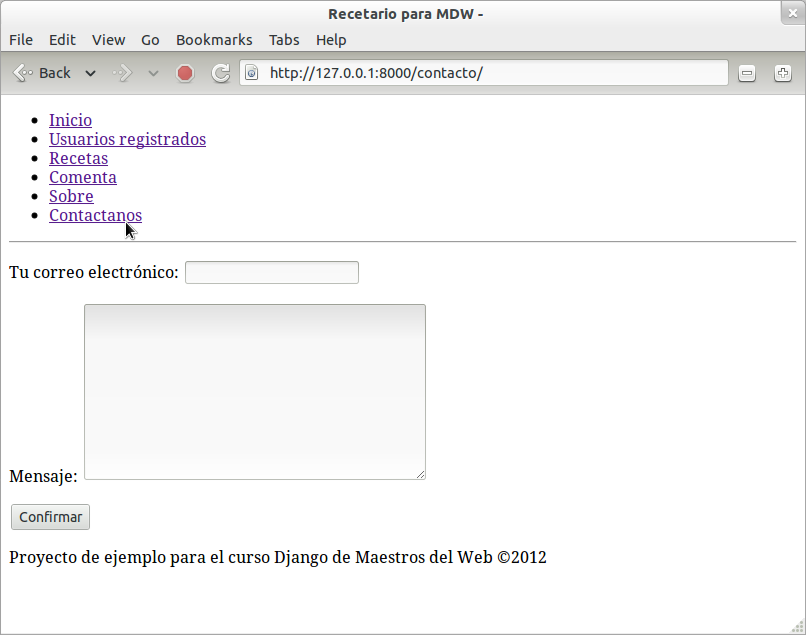Screen dimensions: 806x635
Task: Focus the Tu correo electrónico field
Action: (x=271, y=272)
